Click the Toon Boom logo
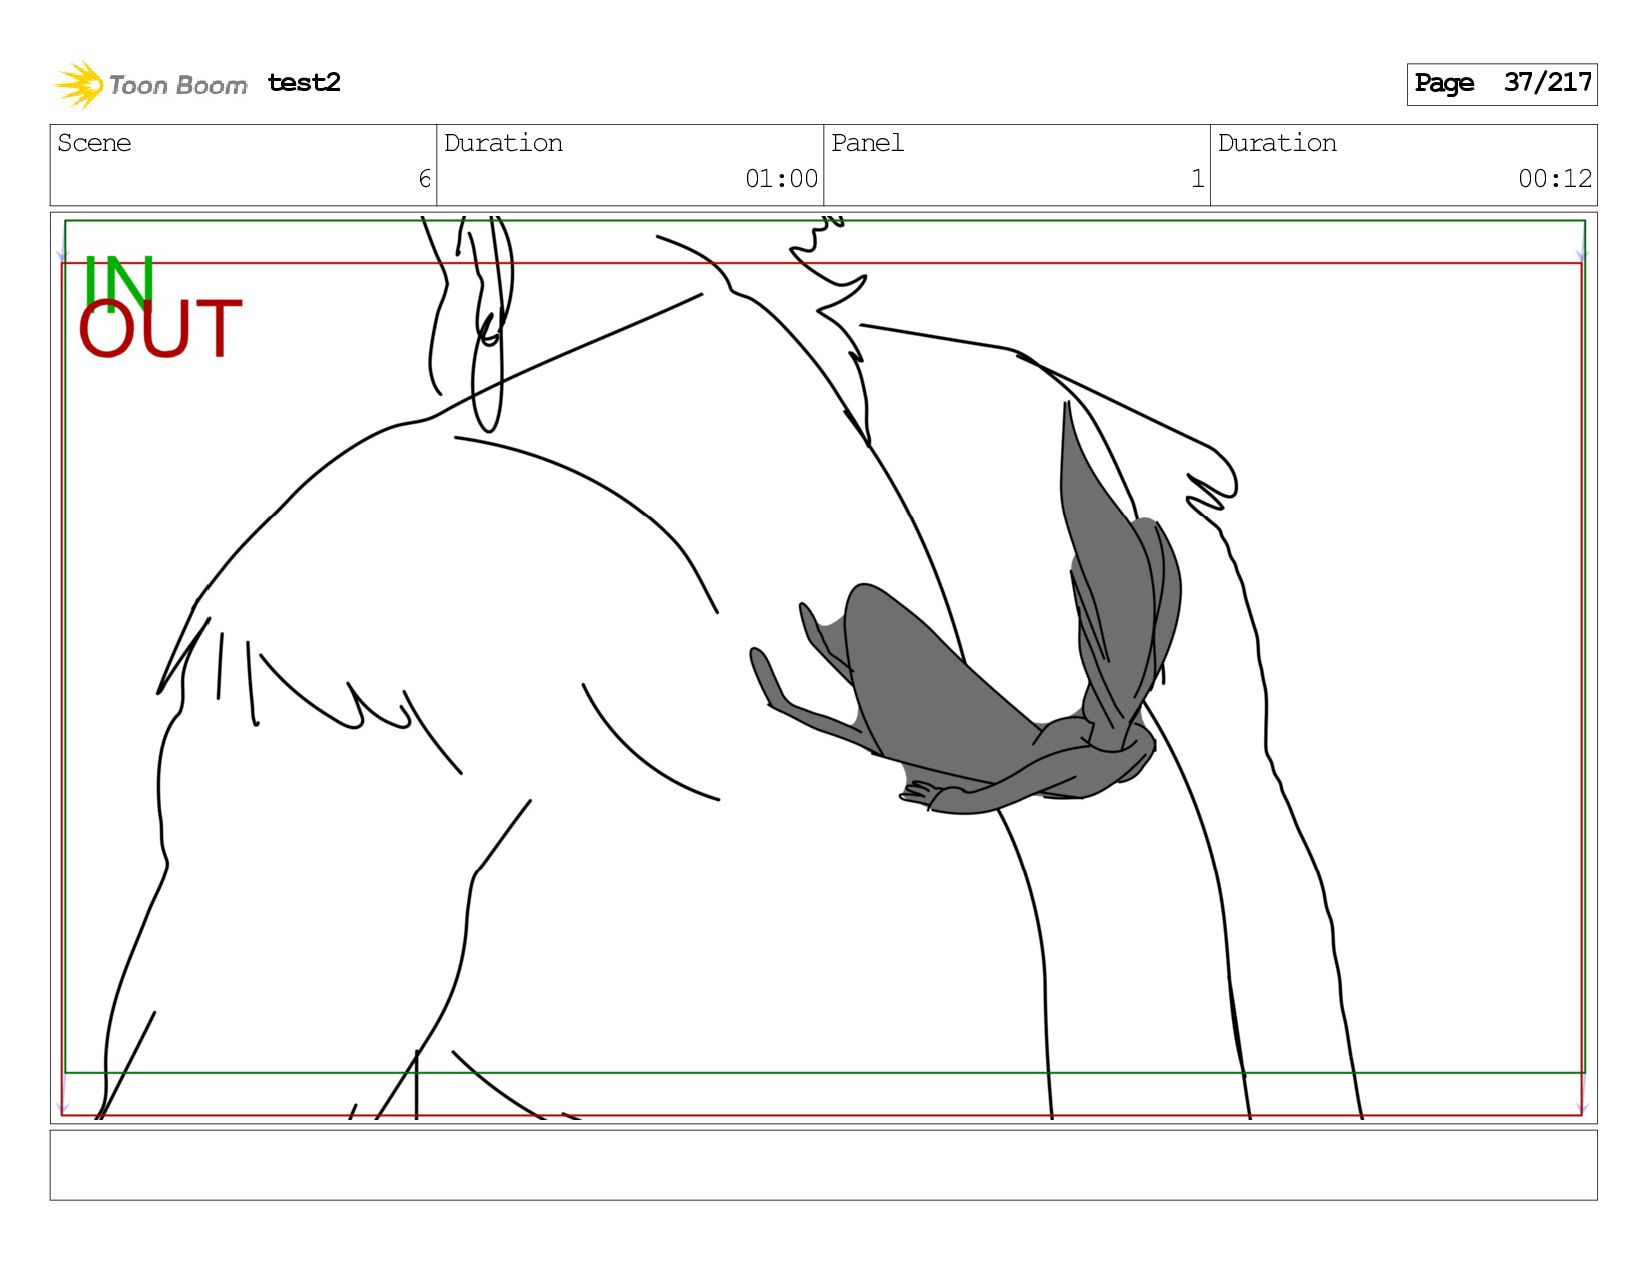Screen dimensions: 1650x1275 click(150, 84)
